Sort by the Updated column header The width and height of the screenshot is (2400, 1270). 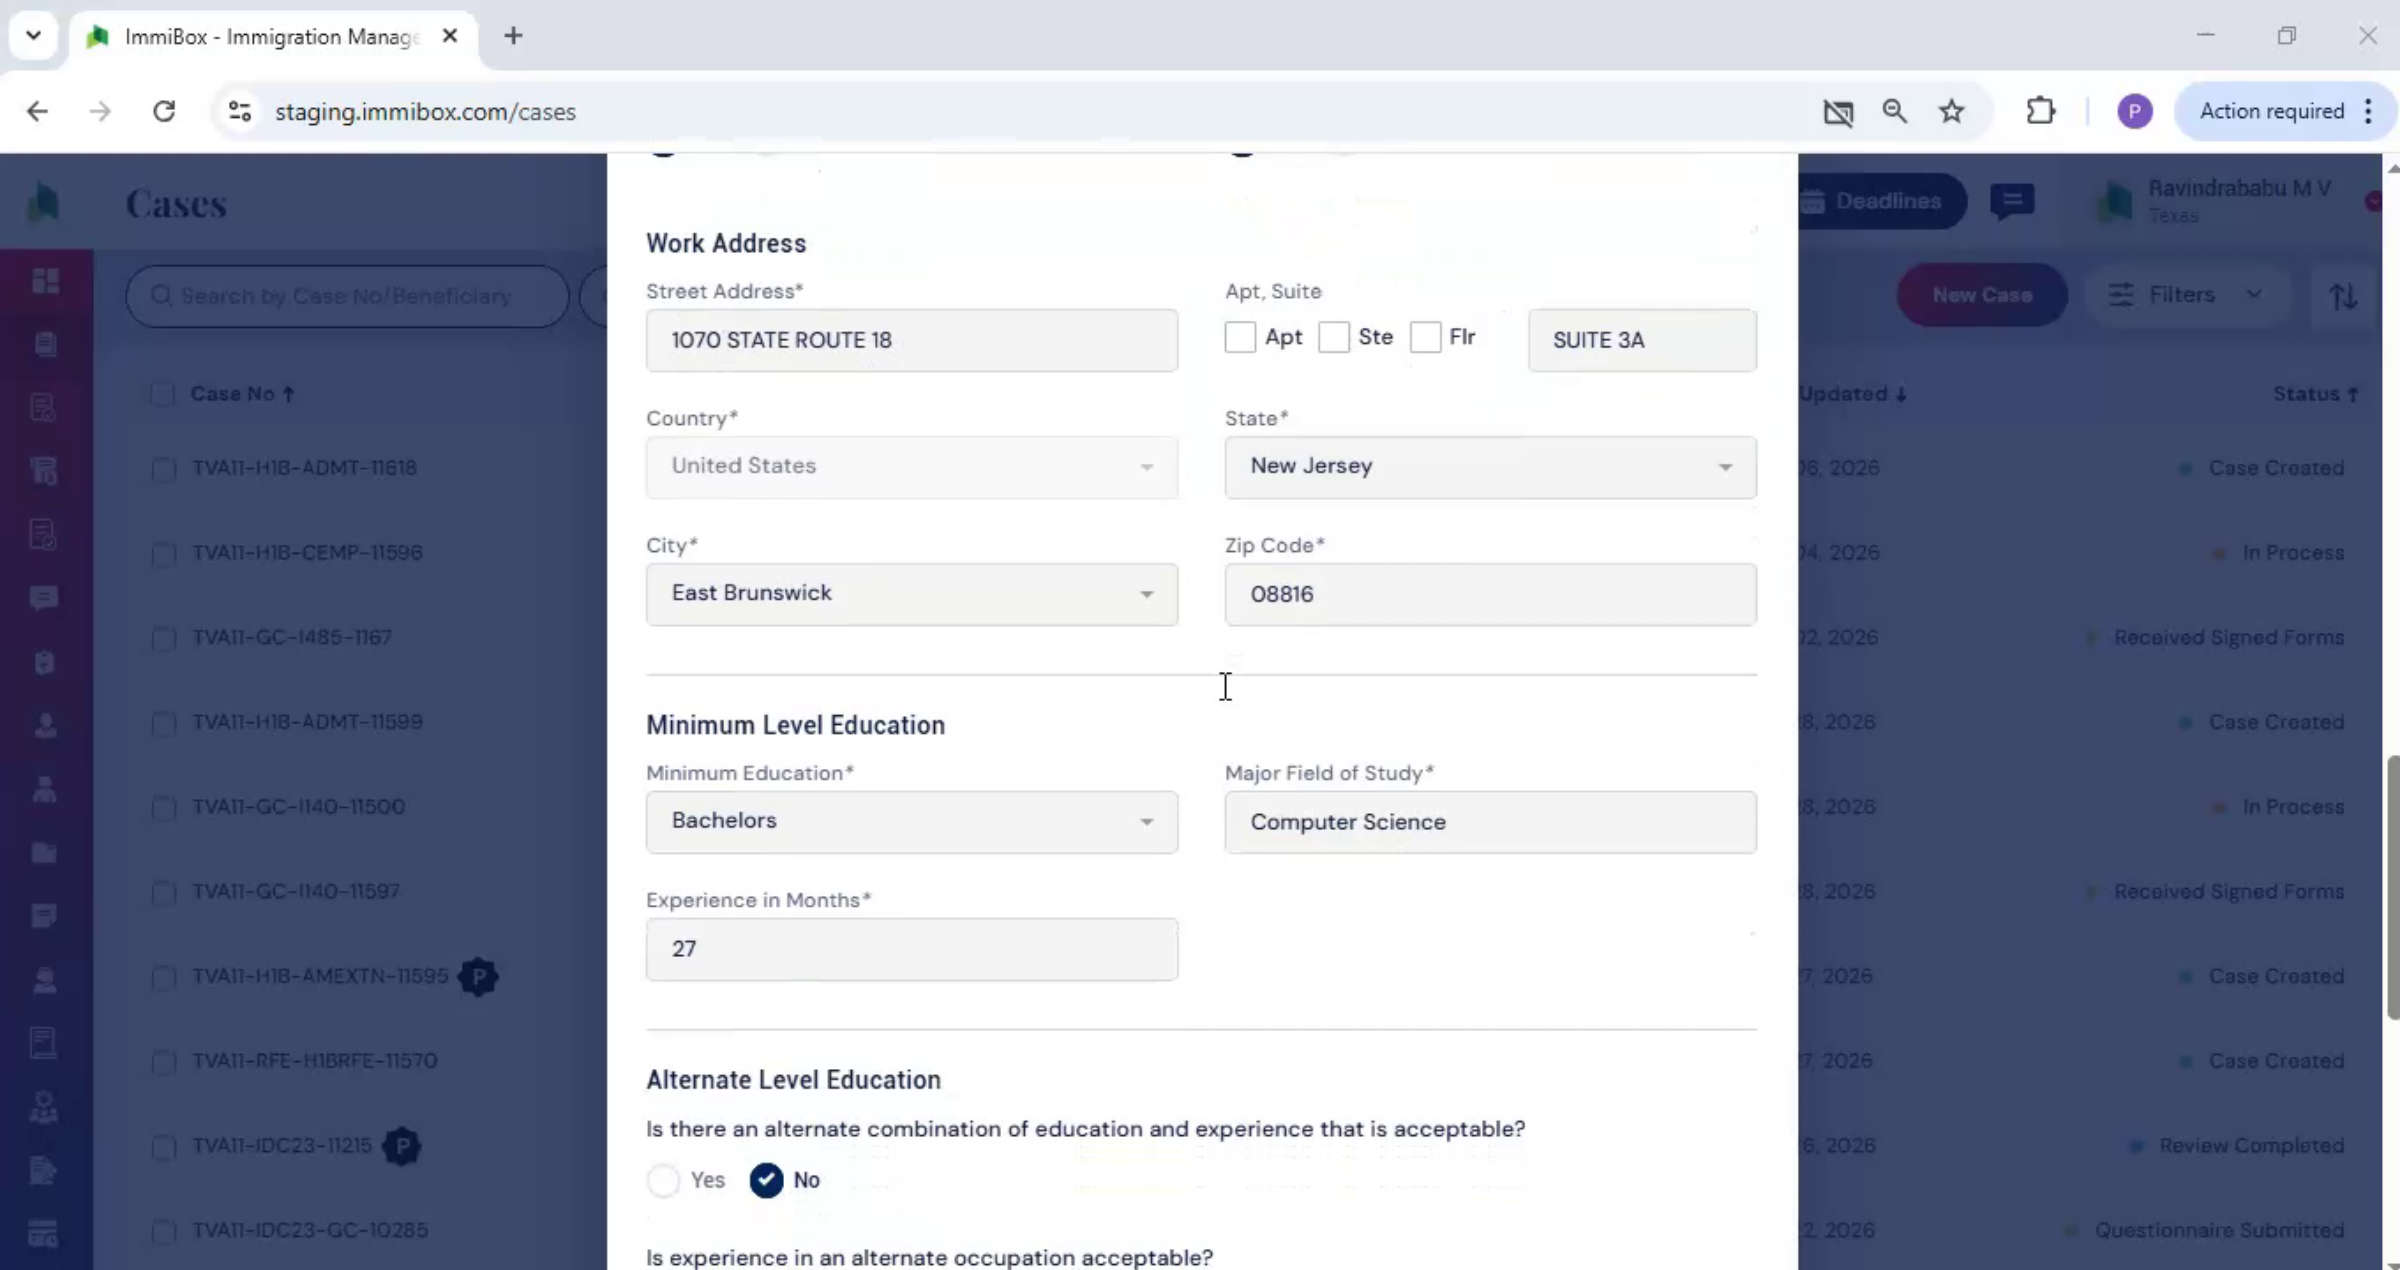tap(1853, 394)
